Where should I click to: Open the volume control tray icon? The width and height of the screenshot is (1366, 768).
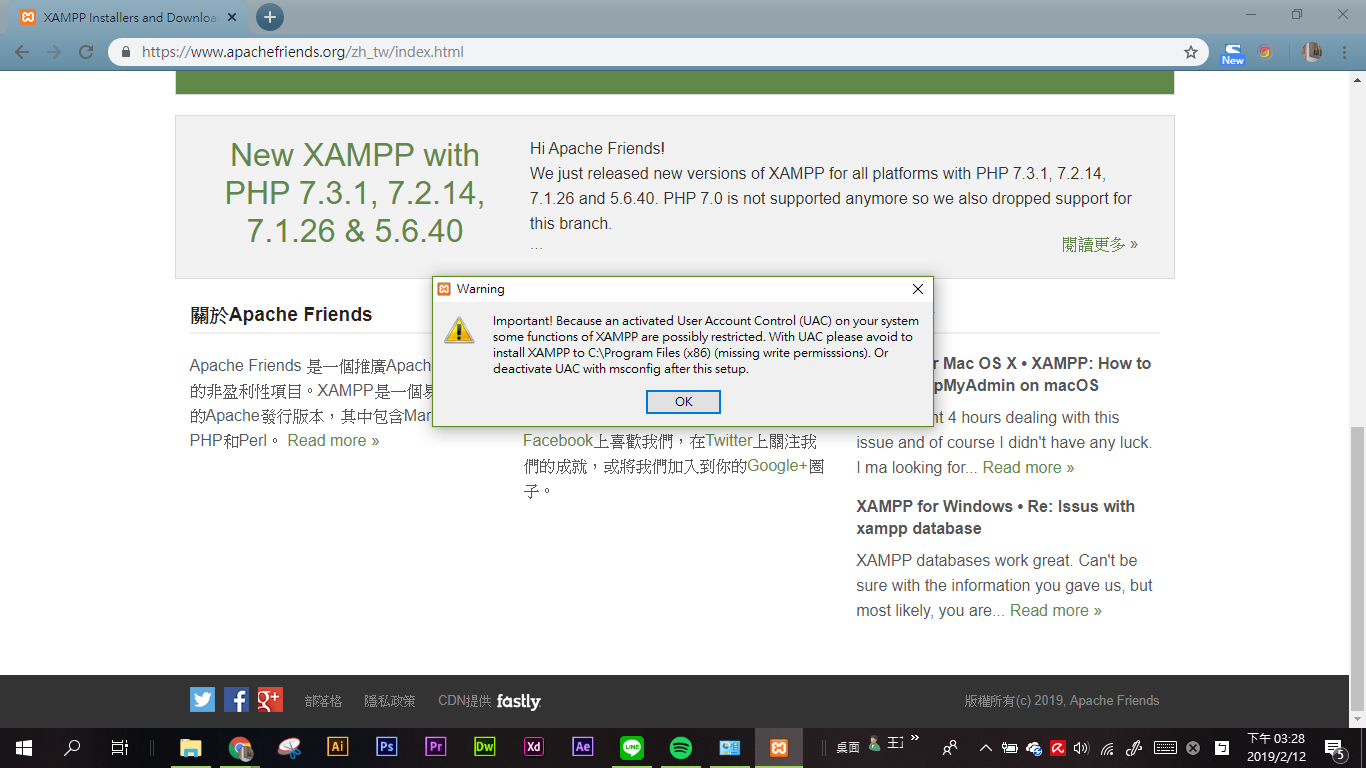click(1081, 747)
